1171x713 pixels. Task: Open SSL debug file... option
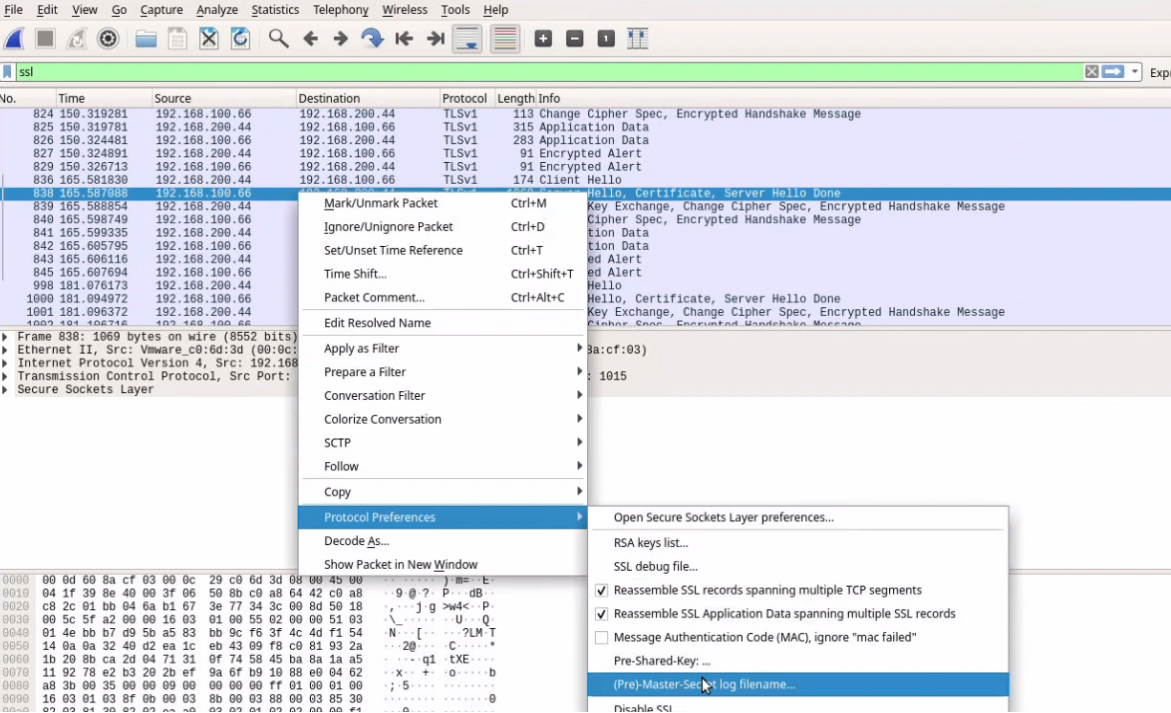tap(798, 567)
